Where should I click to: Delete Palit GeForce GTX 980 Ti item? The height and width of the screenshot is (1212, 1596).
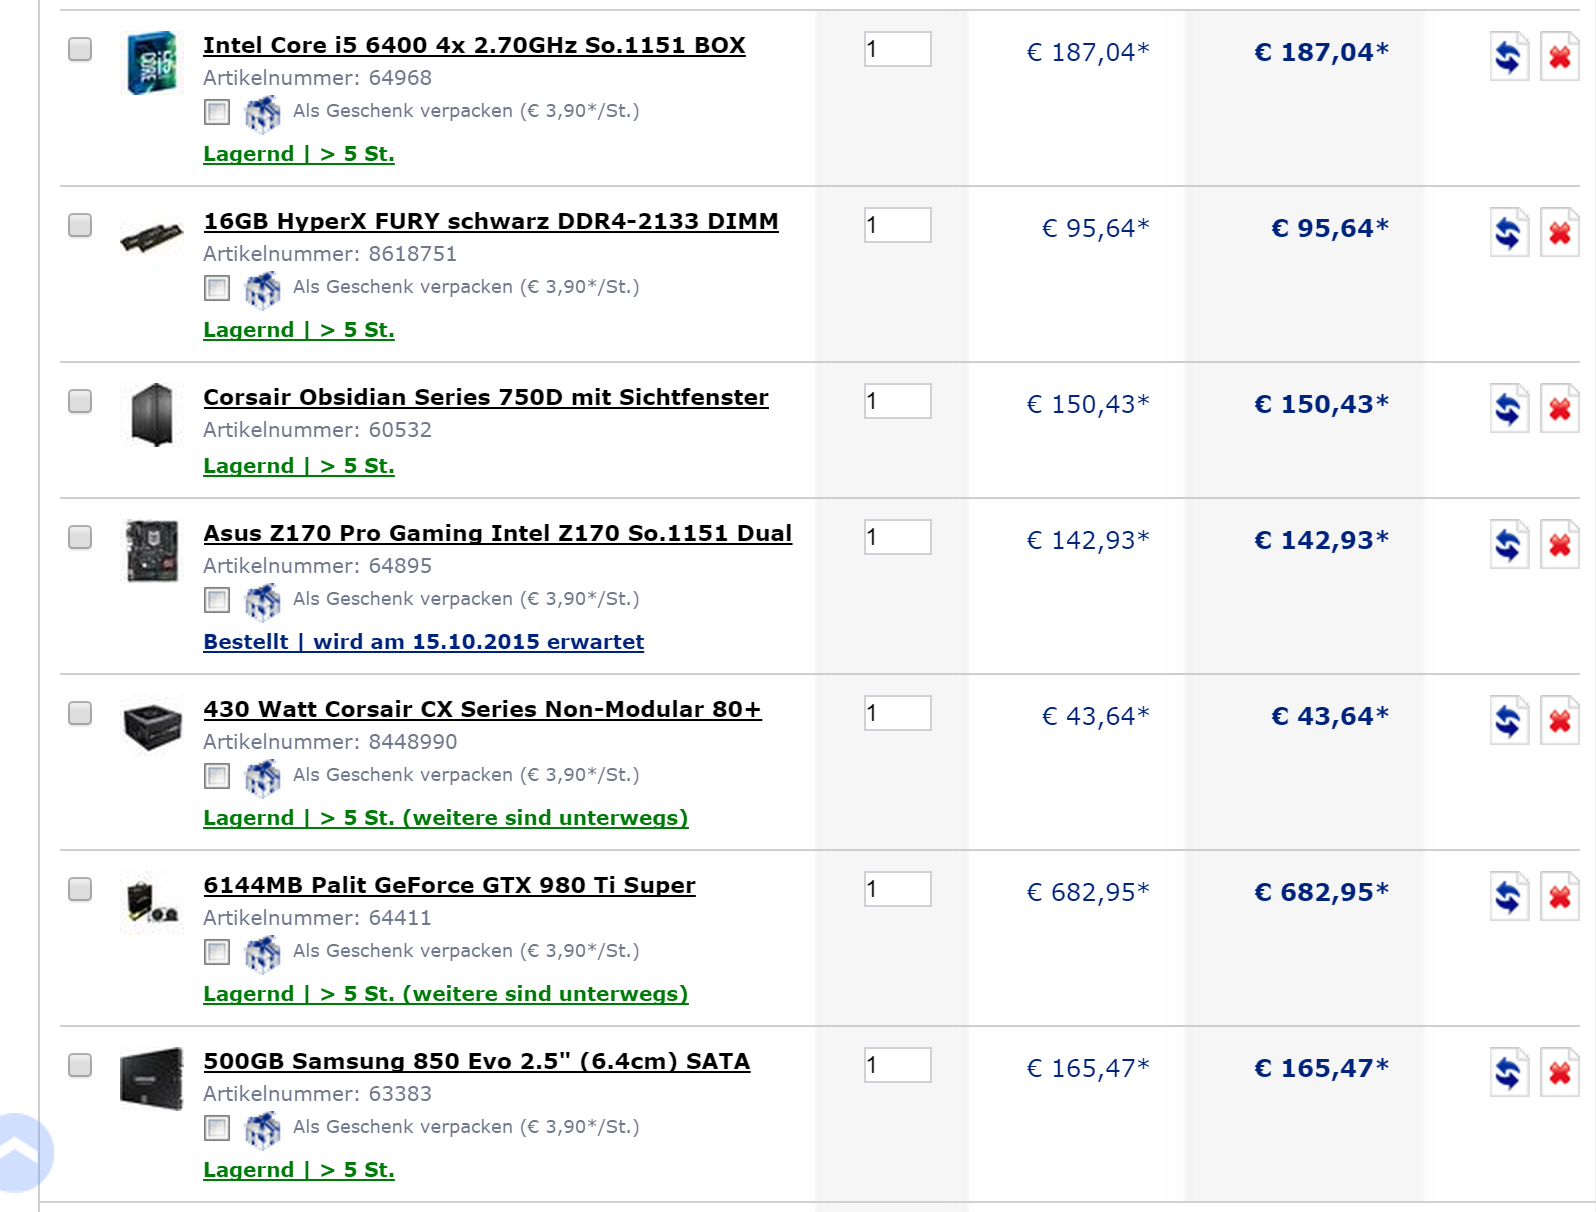click(1559, 896)
